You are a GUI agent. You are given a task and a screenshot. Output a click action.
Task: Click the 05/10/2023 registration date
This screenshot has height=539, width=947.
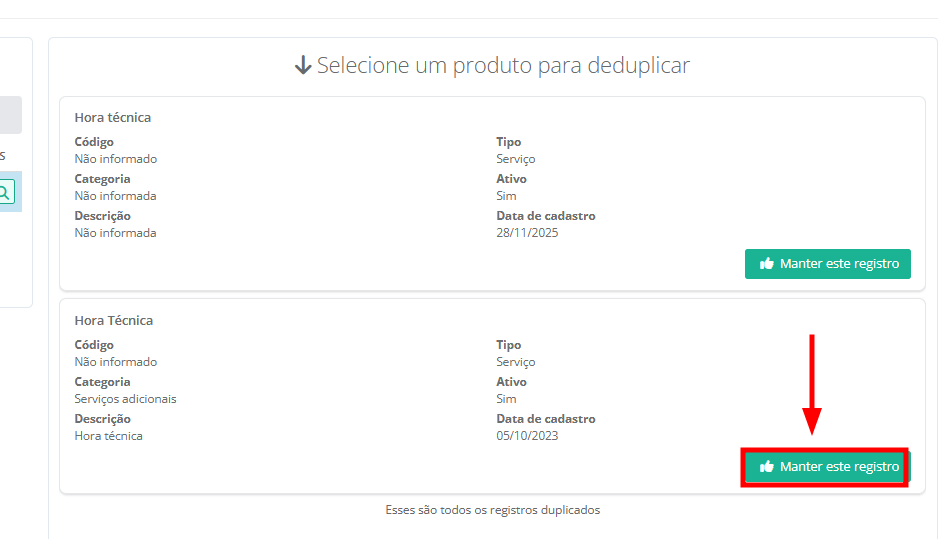tap(527, 436)
